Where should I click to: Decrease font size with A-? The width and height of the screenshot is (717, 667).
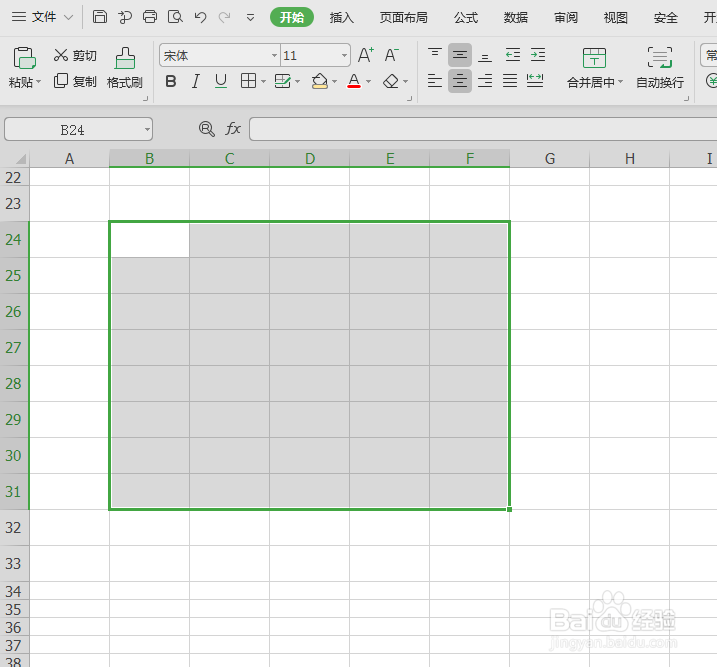point(391,55)
